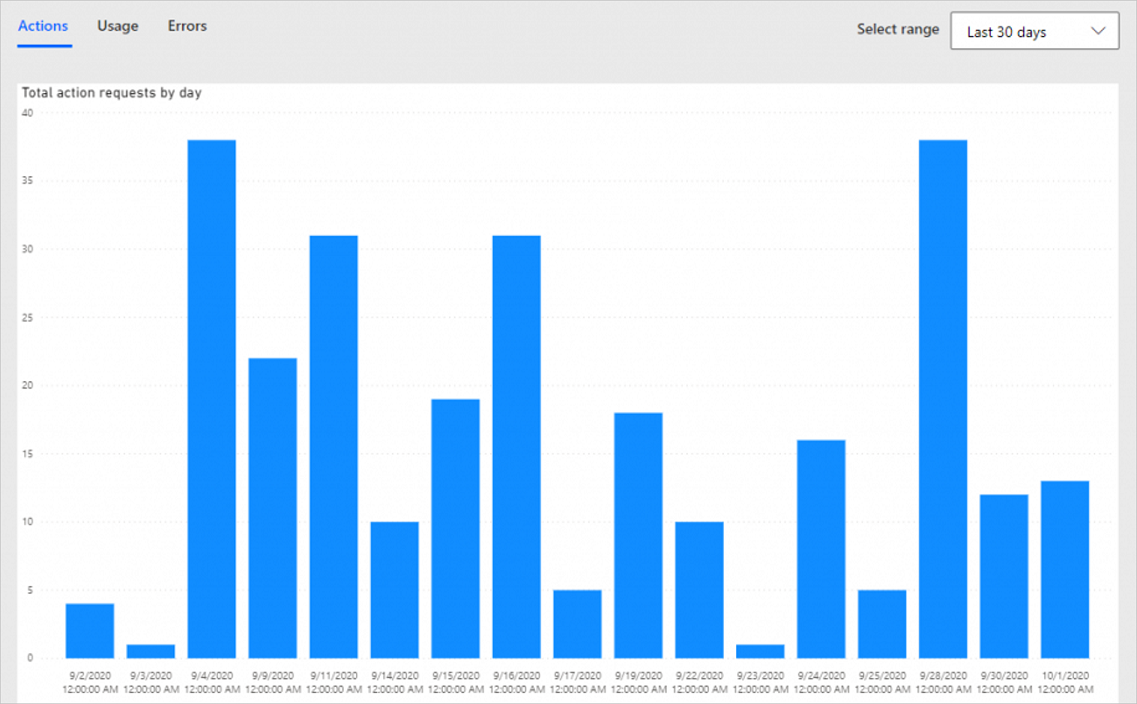This screenshot has height=704, width=1137.
Task: Switch to the Usage tab
Action: pyautogui.click(x=117, y=26)
